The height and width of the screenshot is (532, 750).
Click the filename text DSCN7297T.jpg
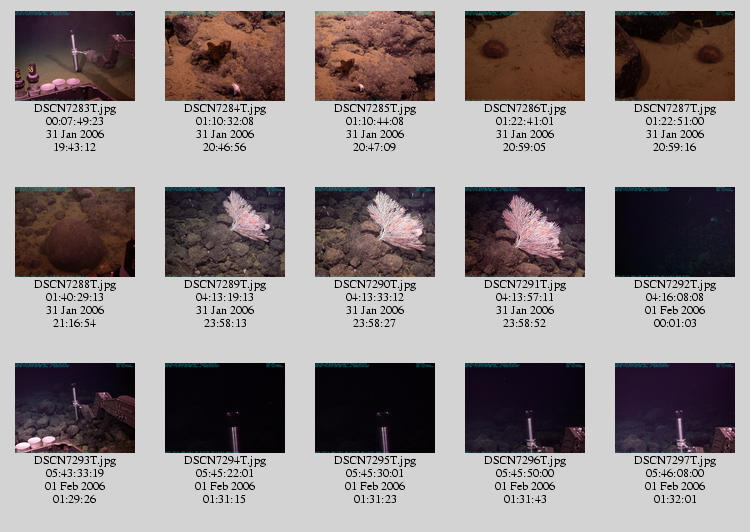click(675, 461)
